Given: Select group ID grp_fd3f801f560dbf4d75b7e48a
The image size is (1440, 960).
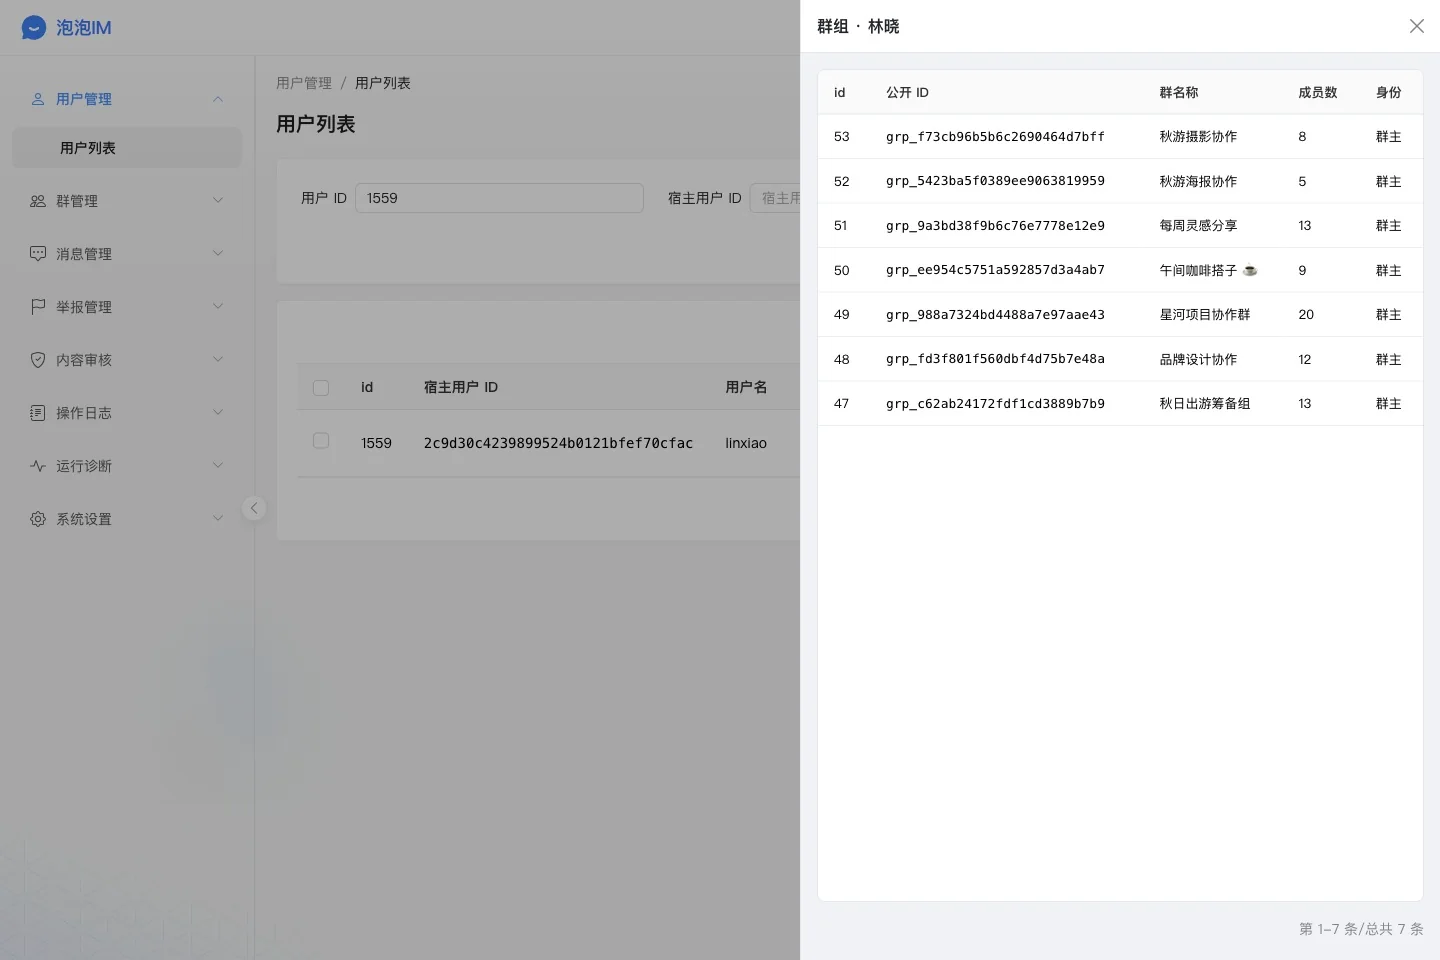Looking at the screenshot, I should point(995,359).
